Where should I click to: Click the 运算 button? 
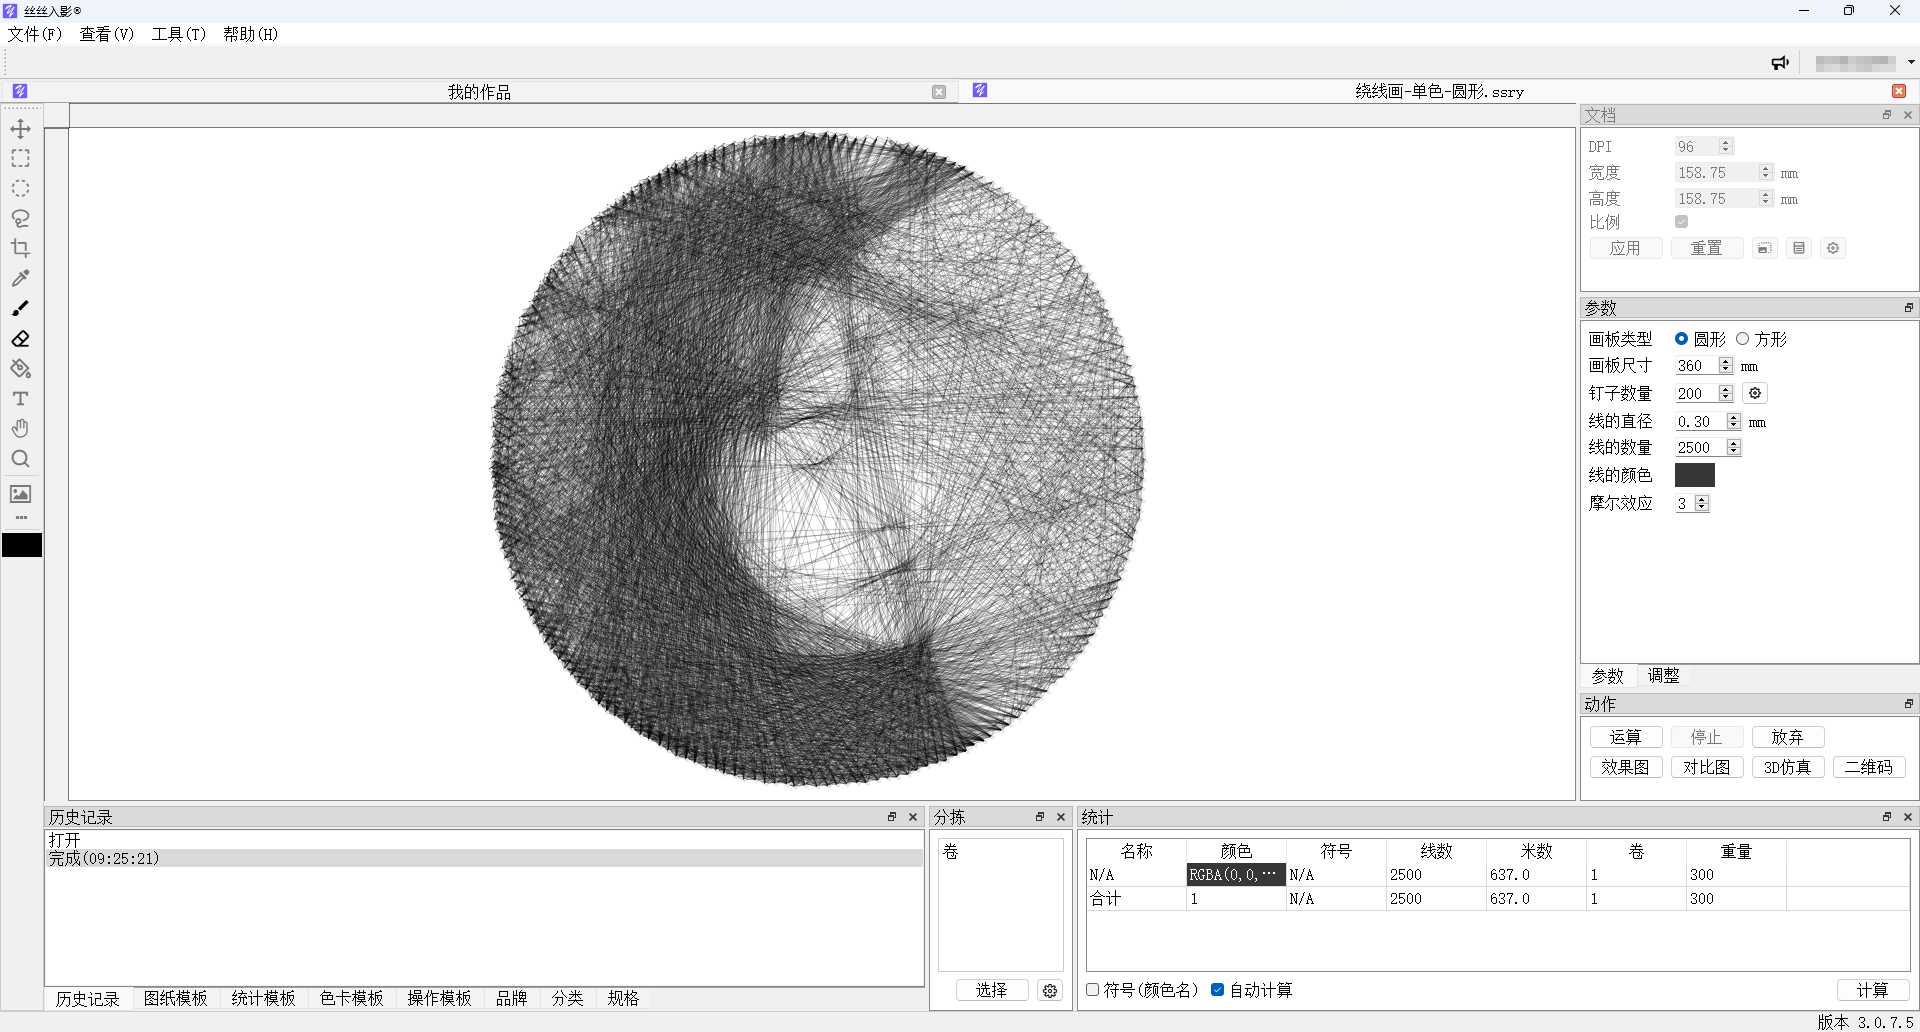pos(1625,737)
